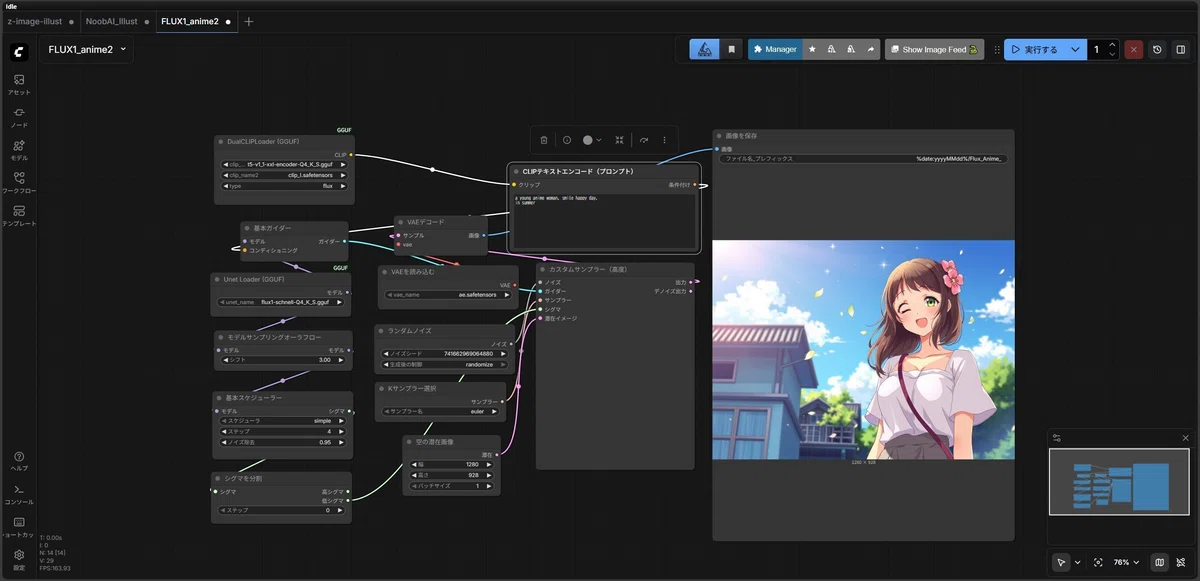
Task: Increase batch count with up stepper arrow
Action: pos(1112,44)
